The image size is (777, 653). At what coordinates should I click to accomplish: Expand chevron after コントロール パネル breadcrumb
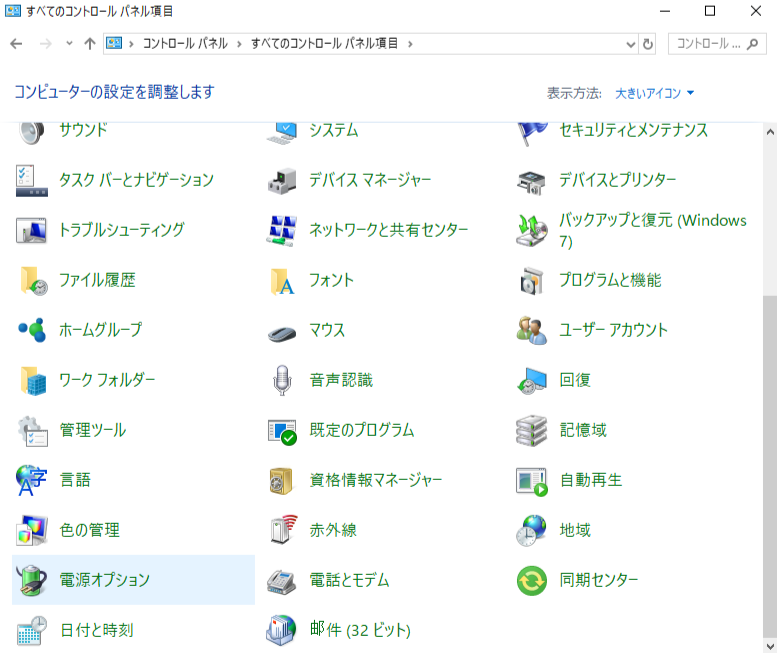[238, 44]
